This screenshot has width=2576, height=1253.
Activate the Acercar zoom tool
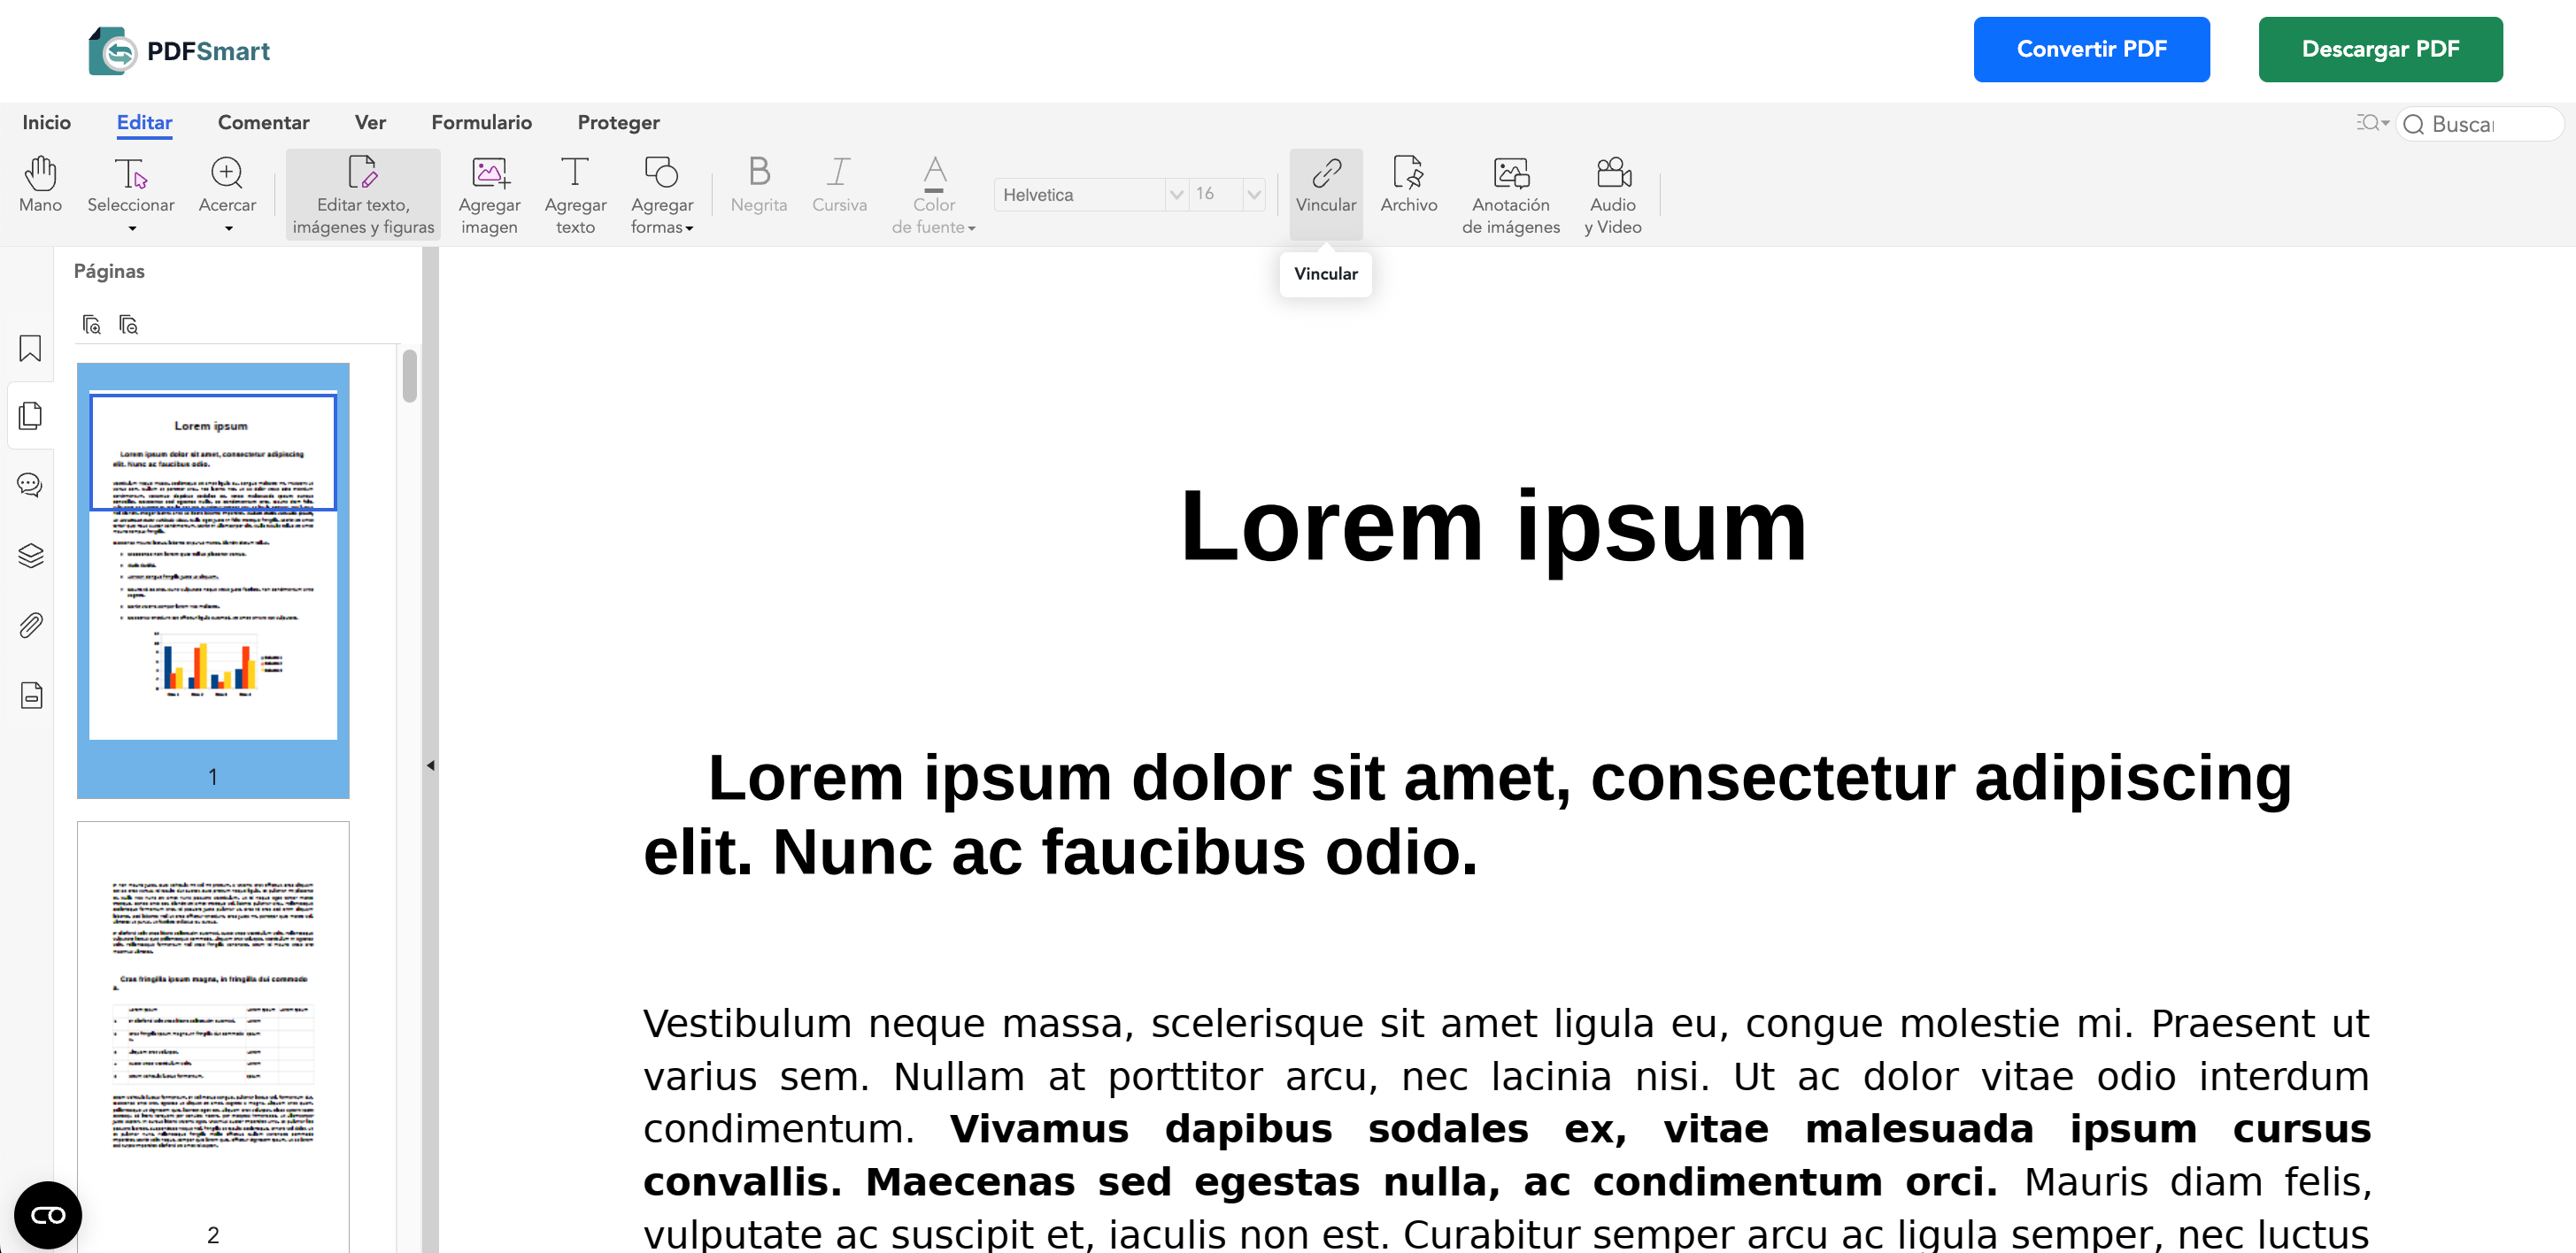pos(227,185)
